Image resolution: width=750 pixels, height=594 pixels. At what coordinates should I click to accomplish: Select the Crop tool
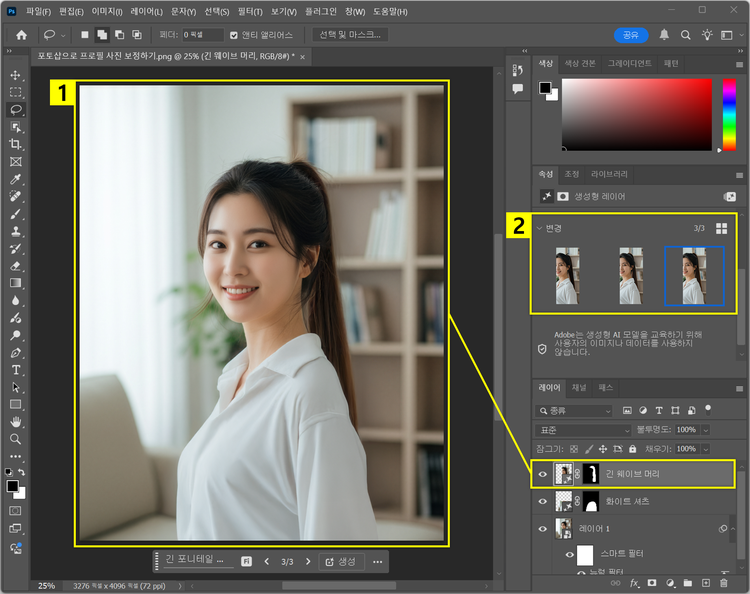[x=15, y=144]
